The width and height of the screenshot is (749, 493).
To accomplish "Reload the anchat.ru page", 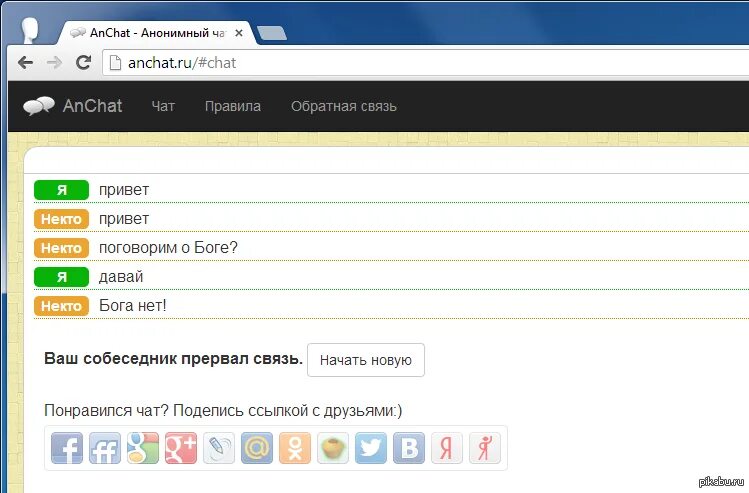I will 84,63.
